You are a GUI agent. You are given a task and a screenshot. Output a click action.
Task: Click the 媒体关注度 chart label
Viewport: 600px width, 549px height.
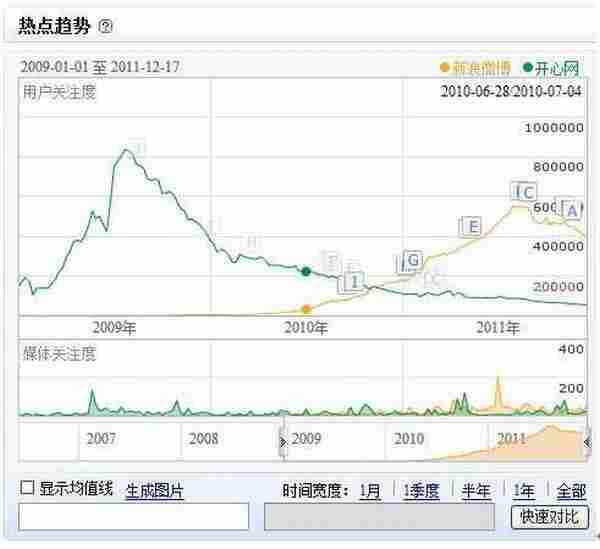[x=59, y=354]
